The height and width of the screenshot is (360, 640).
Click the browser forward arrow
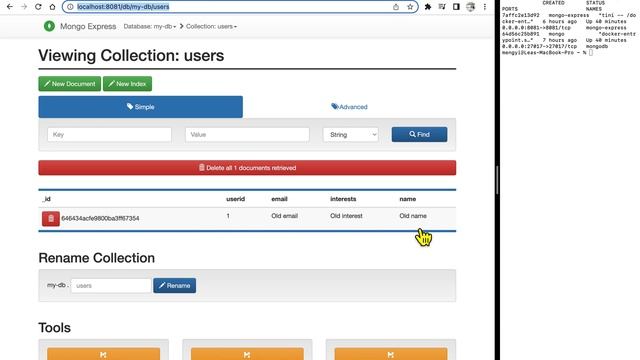[24, 7]
